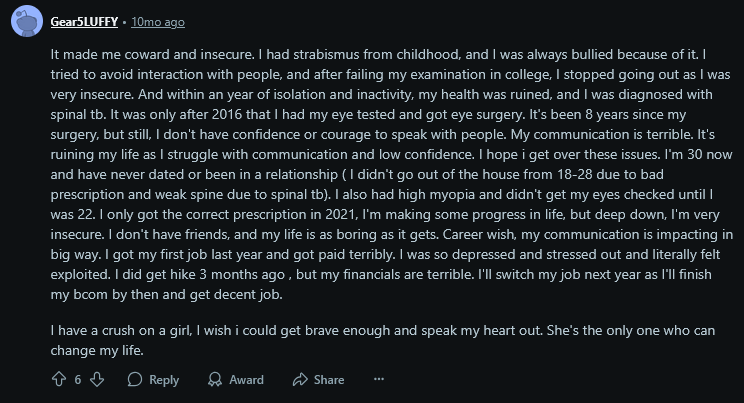The image size is (744, 403).
Task: Open the '10mo ago' timestamp permalink
Action: [158, 22]
